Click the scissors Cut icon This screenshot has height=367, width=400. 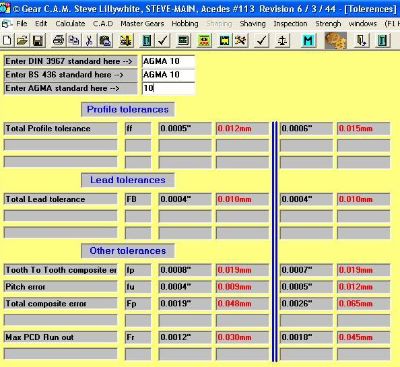pyautogui.click(x=89, y=41)
